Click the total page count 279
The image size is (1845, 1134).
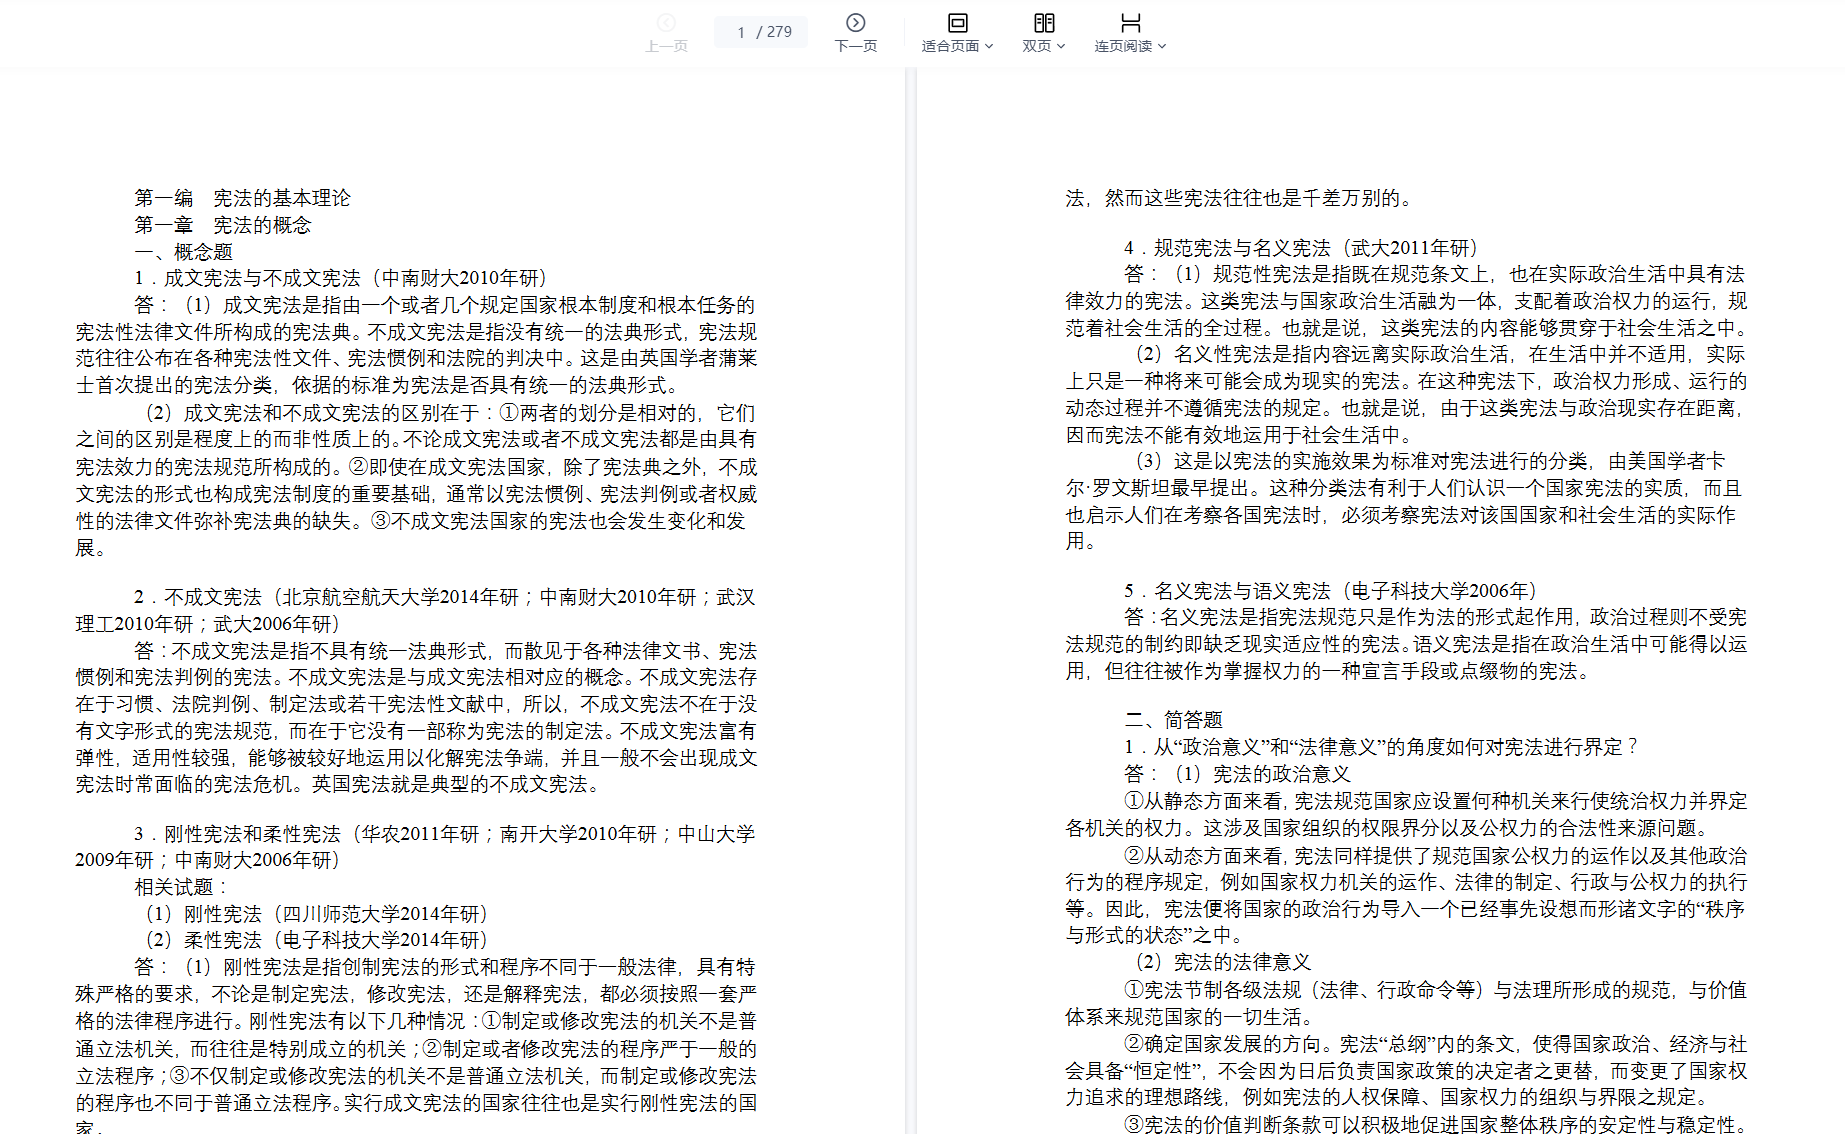point(779,32)
